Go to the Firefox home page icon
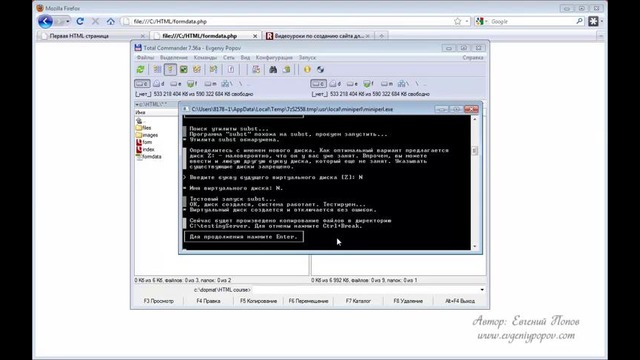Image resolution: width=640 pixels, height=360 pixels. tap(111, 21)
